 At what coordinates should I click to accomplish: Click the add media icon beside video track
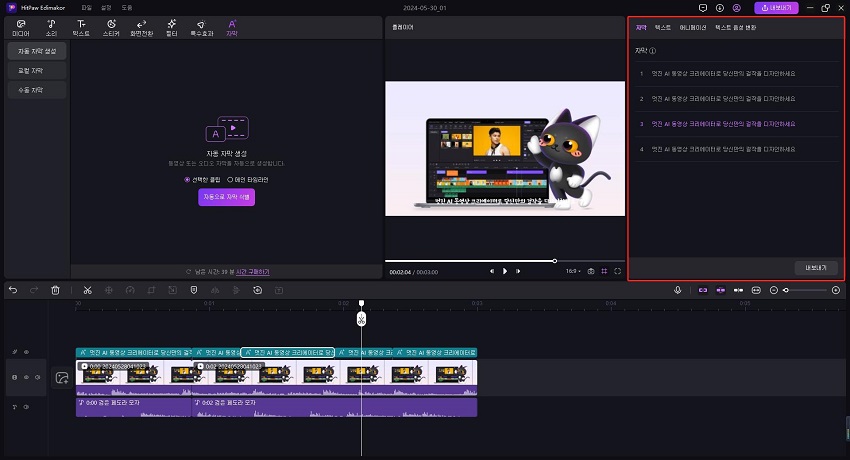tap(62, 378)
